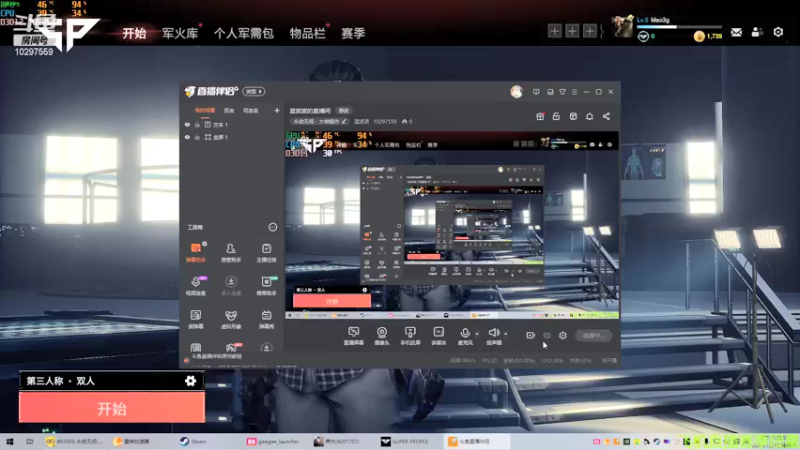Screen dimensions: 800x450
Task: Open the 军火库 tab
Action: coord(180,34)
